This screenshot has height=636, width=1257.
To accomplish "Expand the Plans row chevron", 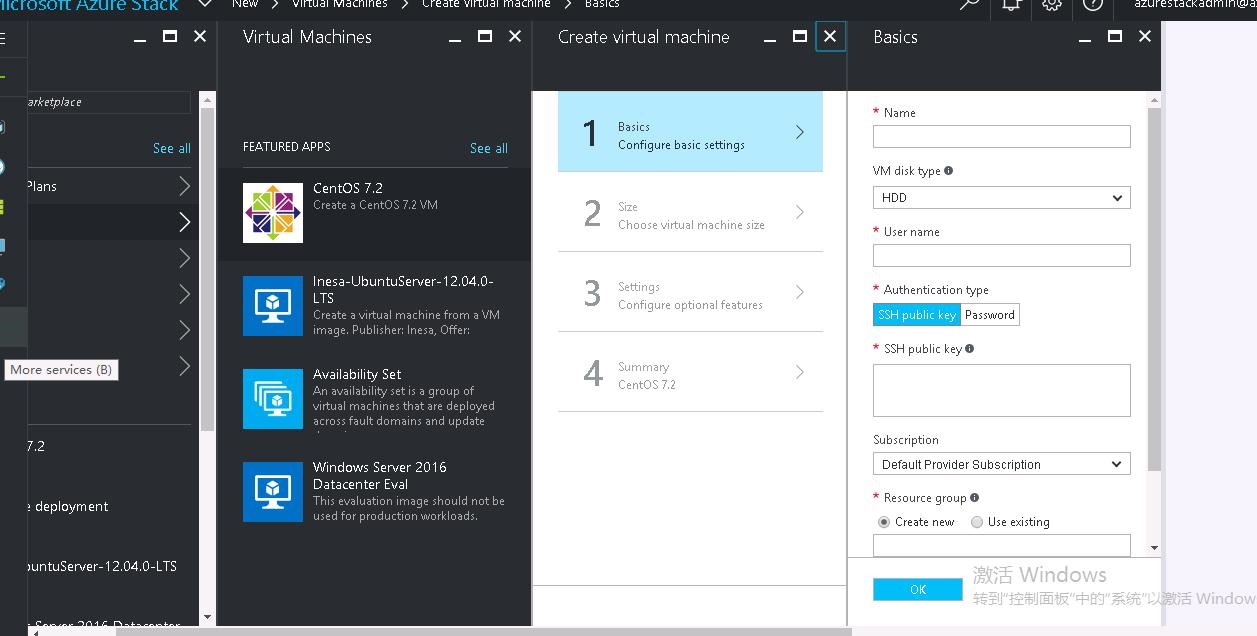I will click(184, 186).
